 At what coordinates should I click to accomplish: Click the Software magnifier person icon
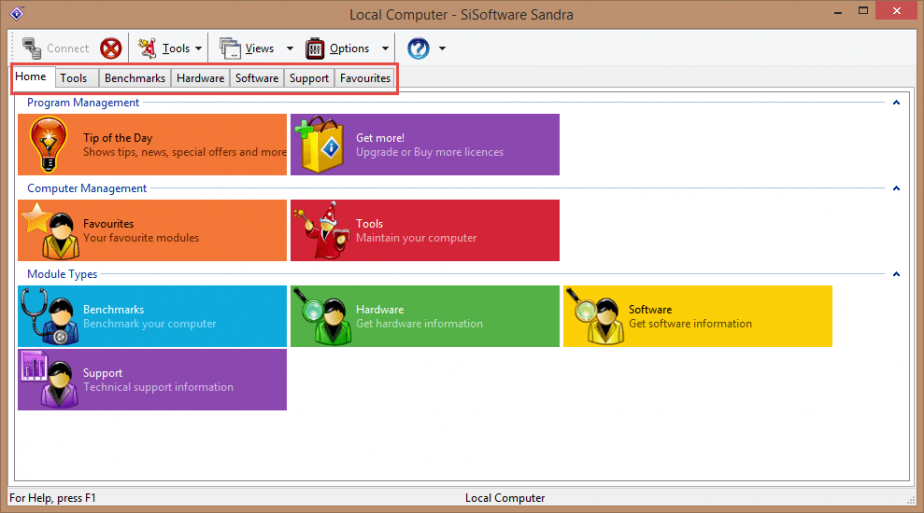coord(595,316)
